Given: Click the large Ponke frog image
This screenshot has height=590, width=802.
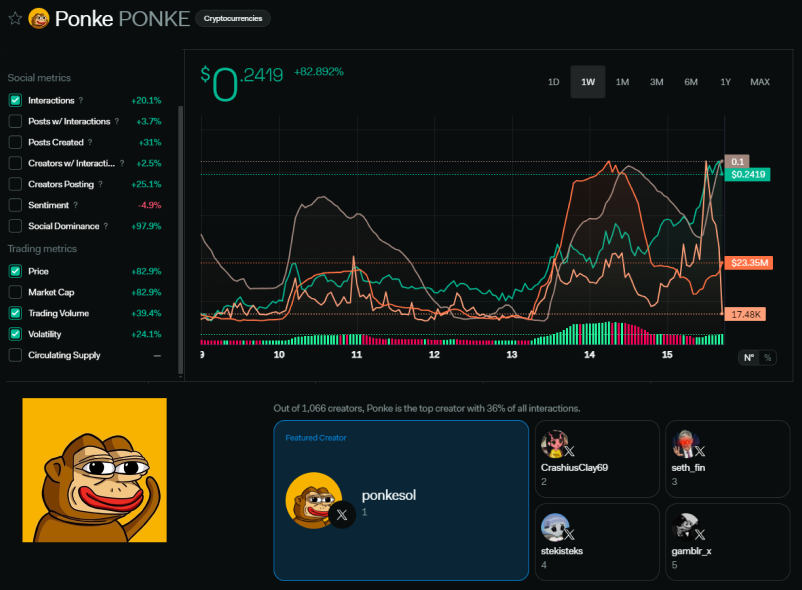Looking at the screenshot, I should pyautogui.click(x=95, y=470).
